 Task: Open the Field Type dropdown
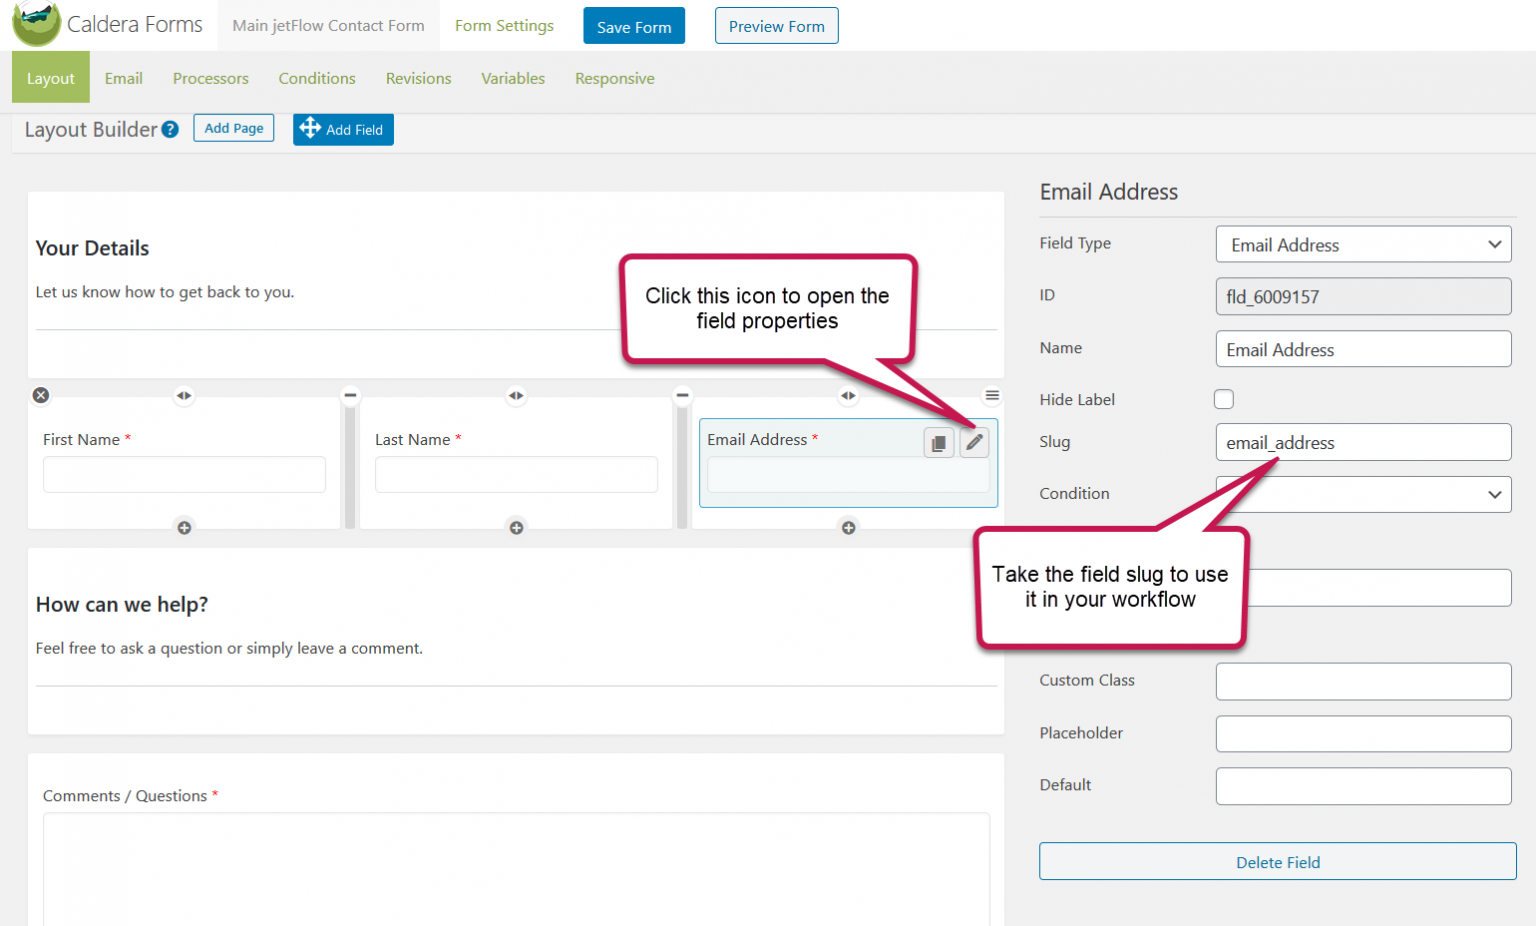pos(1363,244)
